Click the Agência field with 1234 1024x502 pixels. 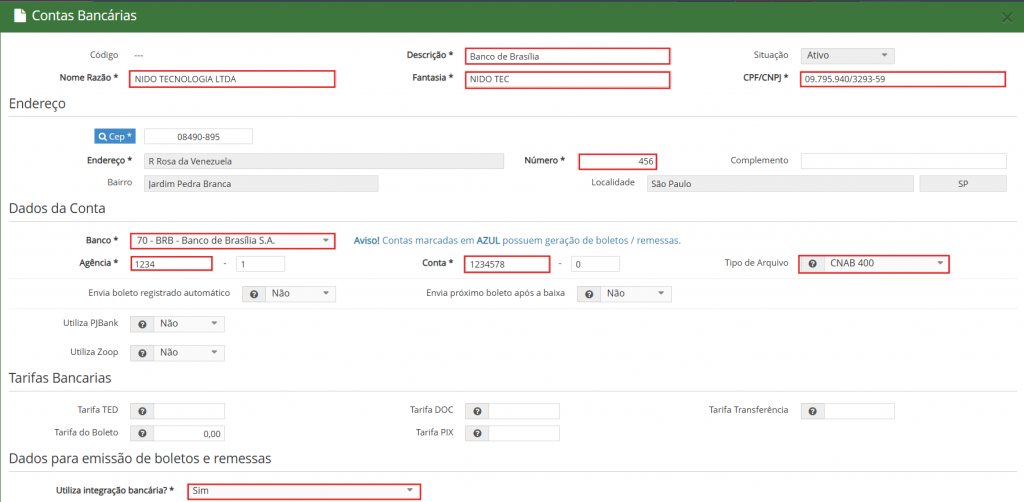[171, 264]
